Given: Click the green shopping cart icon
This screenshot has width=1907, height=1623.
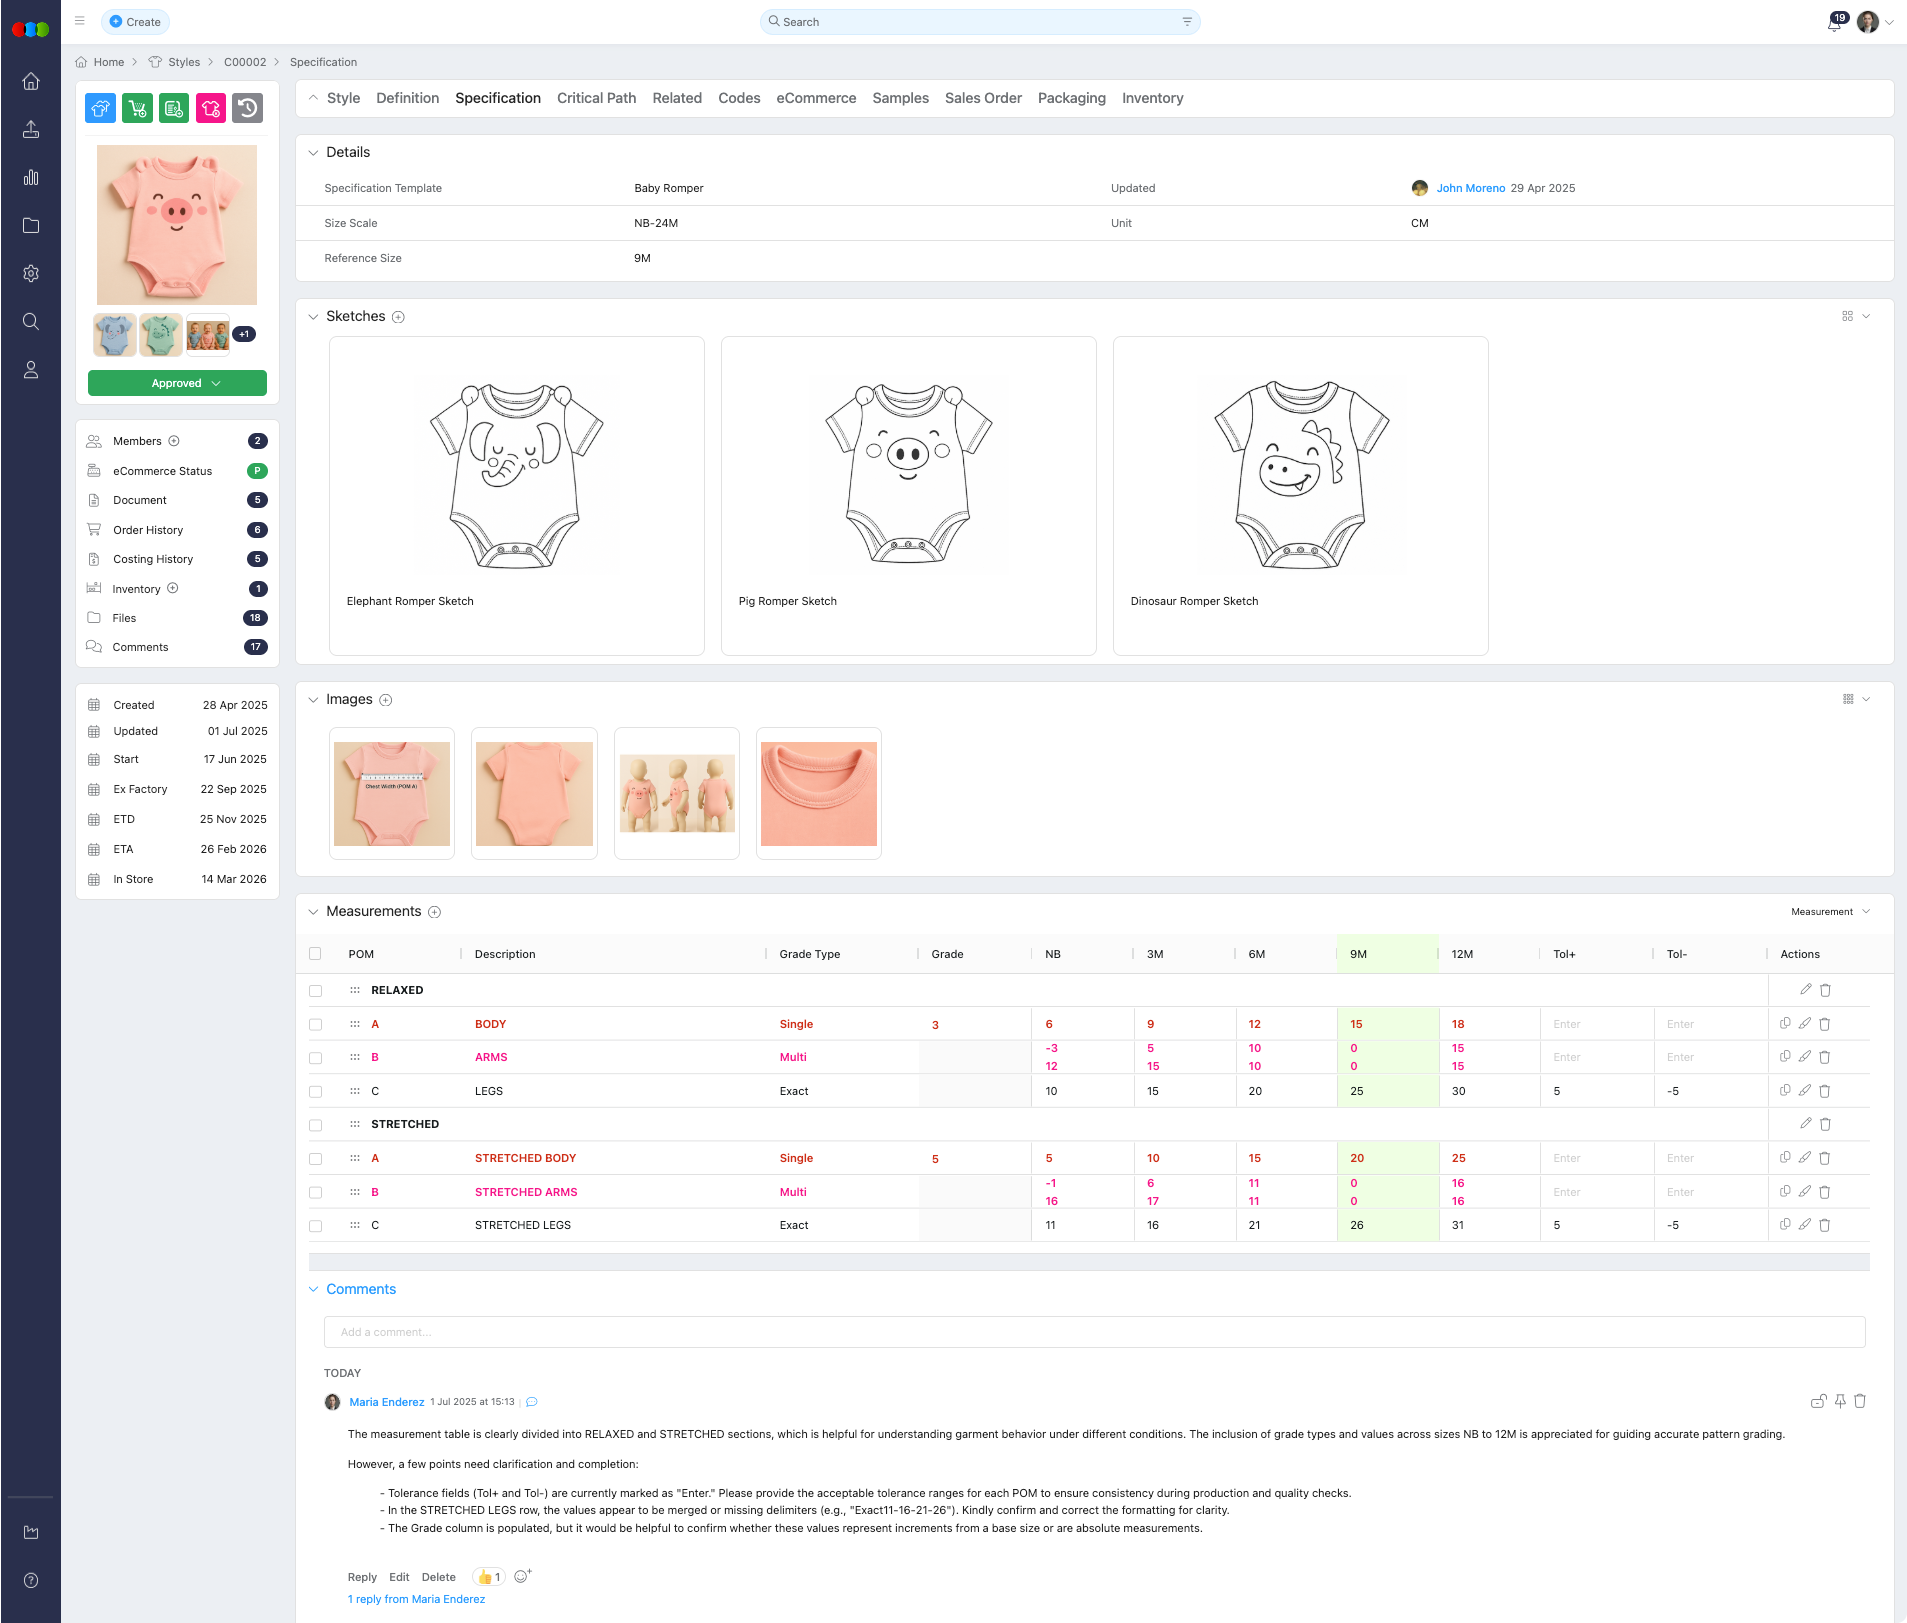Looking at the screenshot, I should point(137,108).
